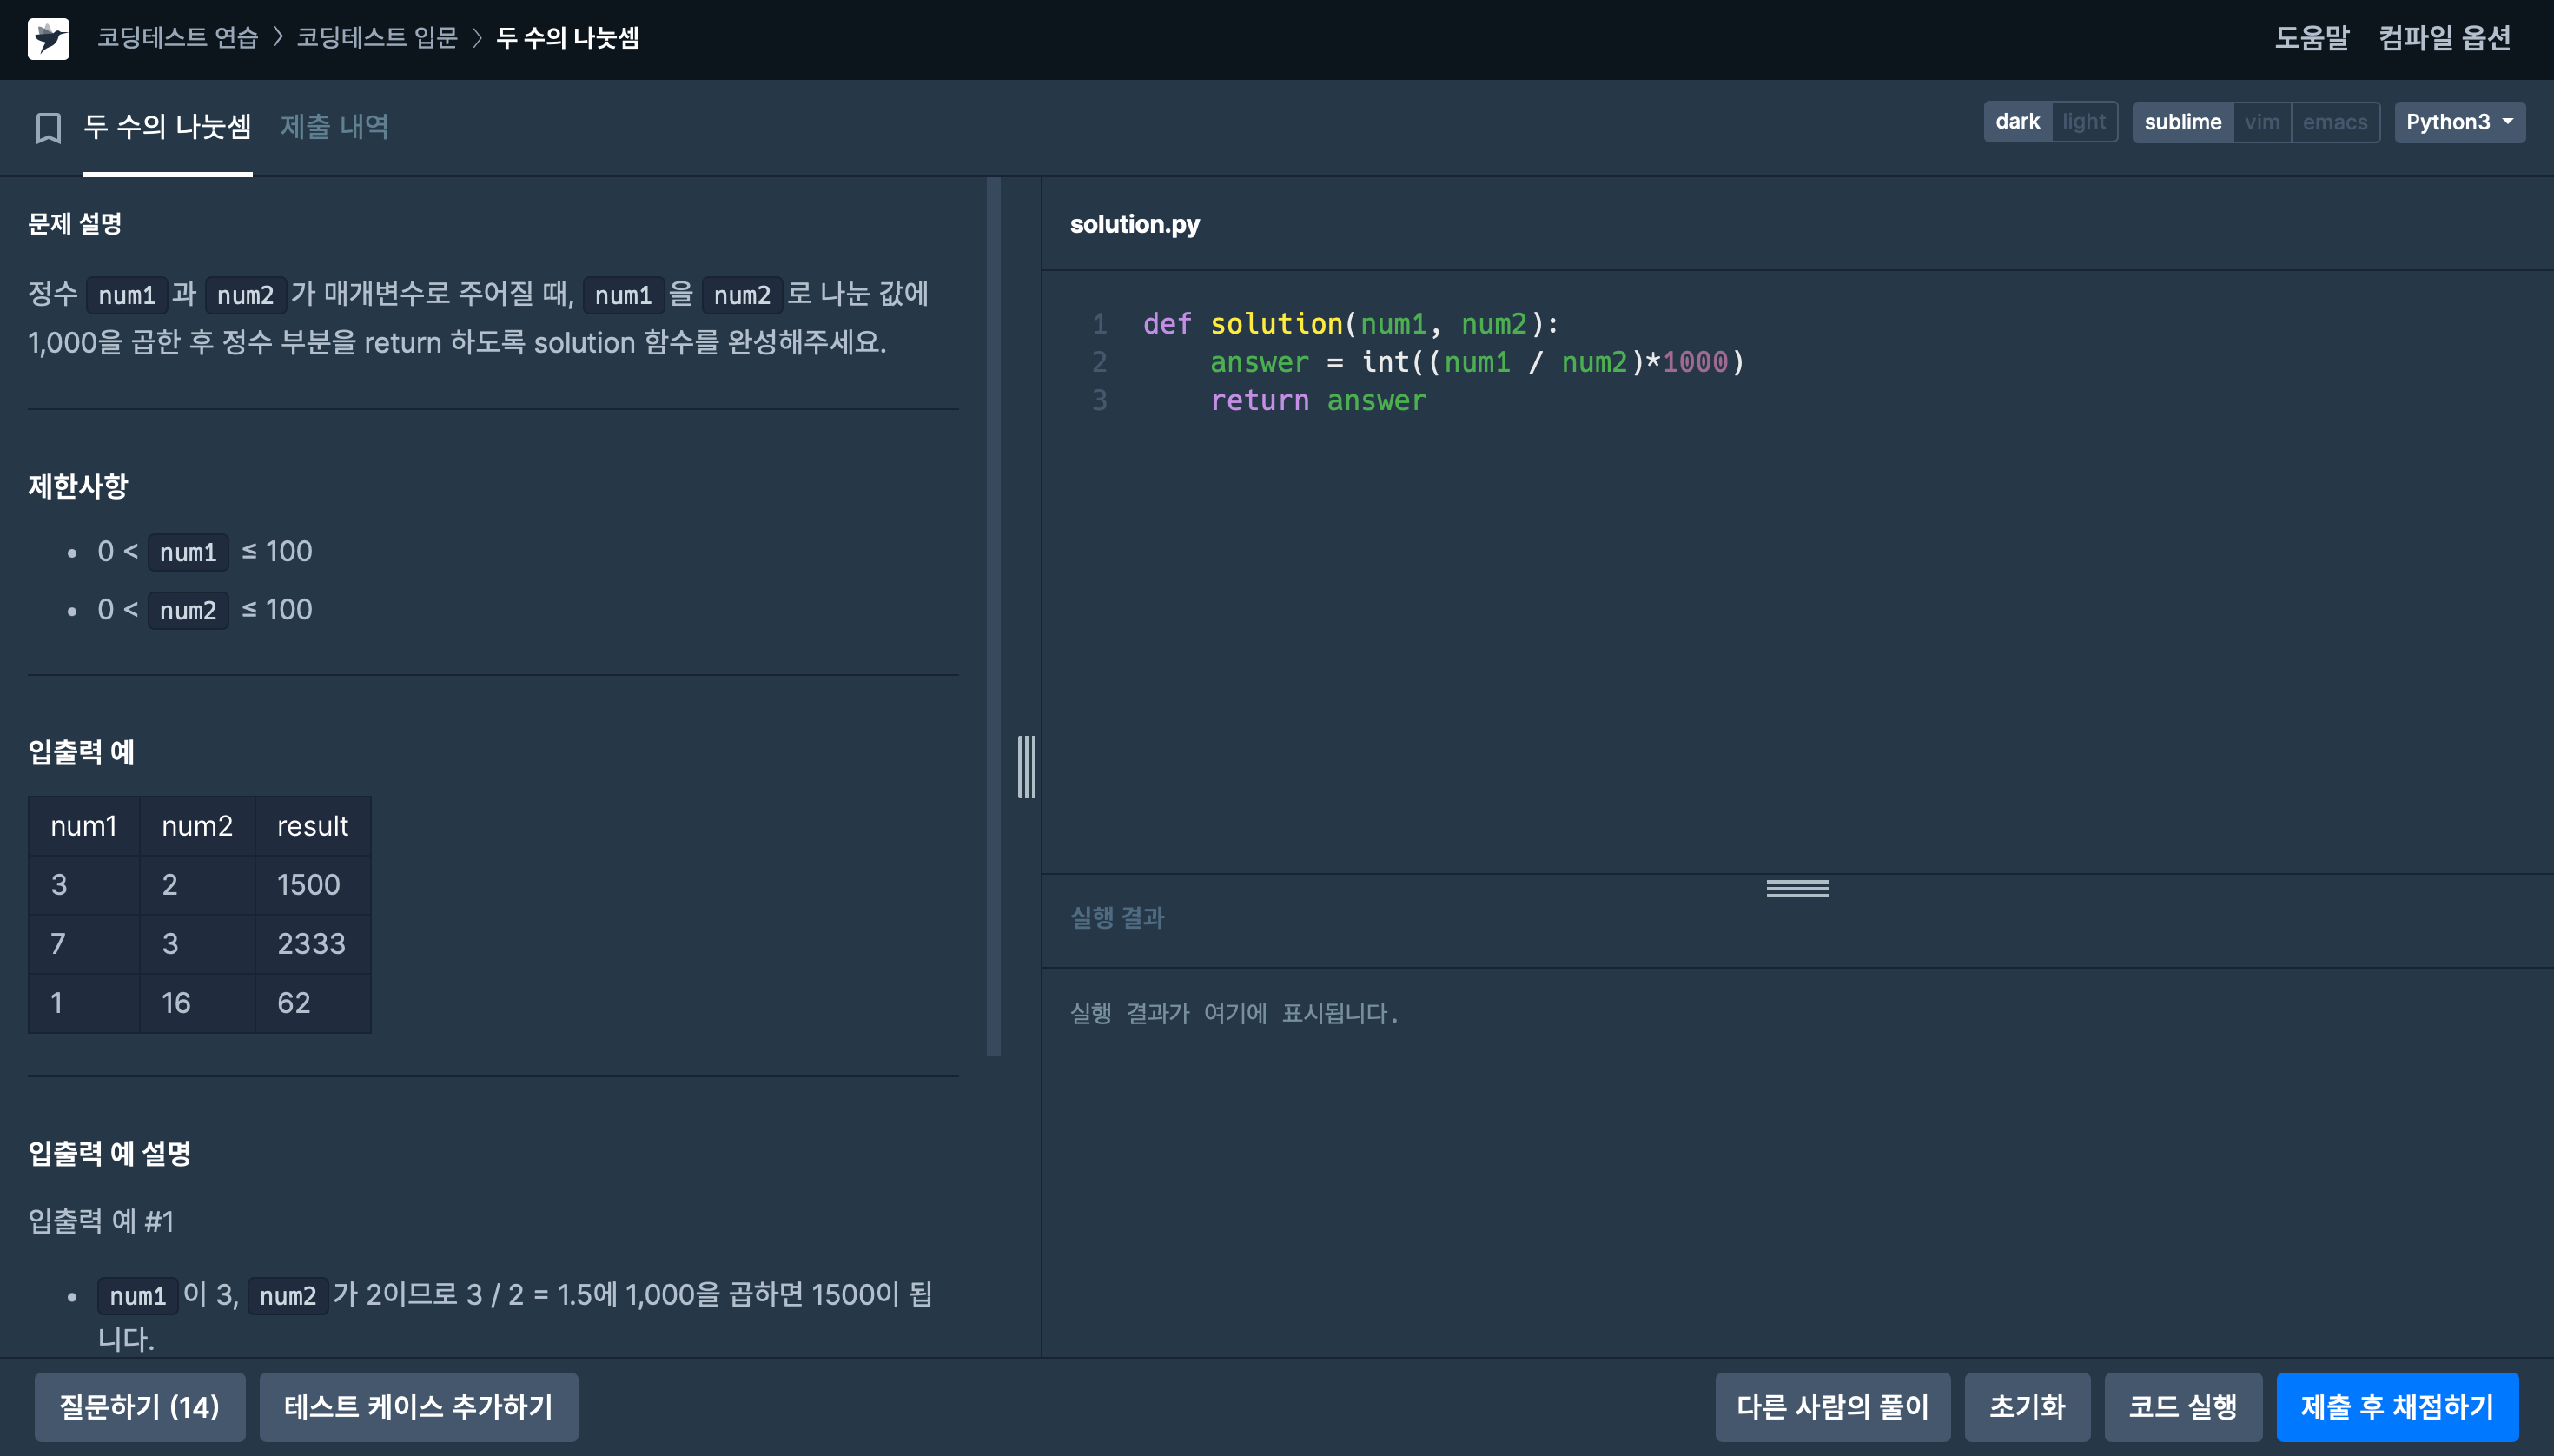Select emacs keybinding mode
Viewport: 2554px width, 1456px height.
(2335, 122)
